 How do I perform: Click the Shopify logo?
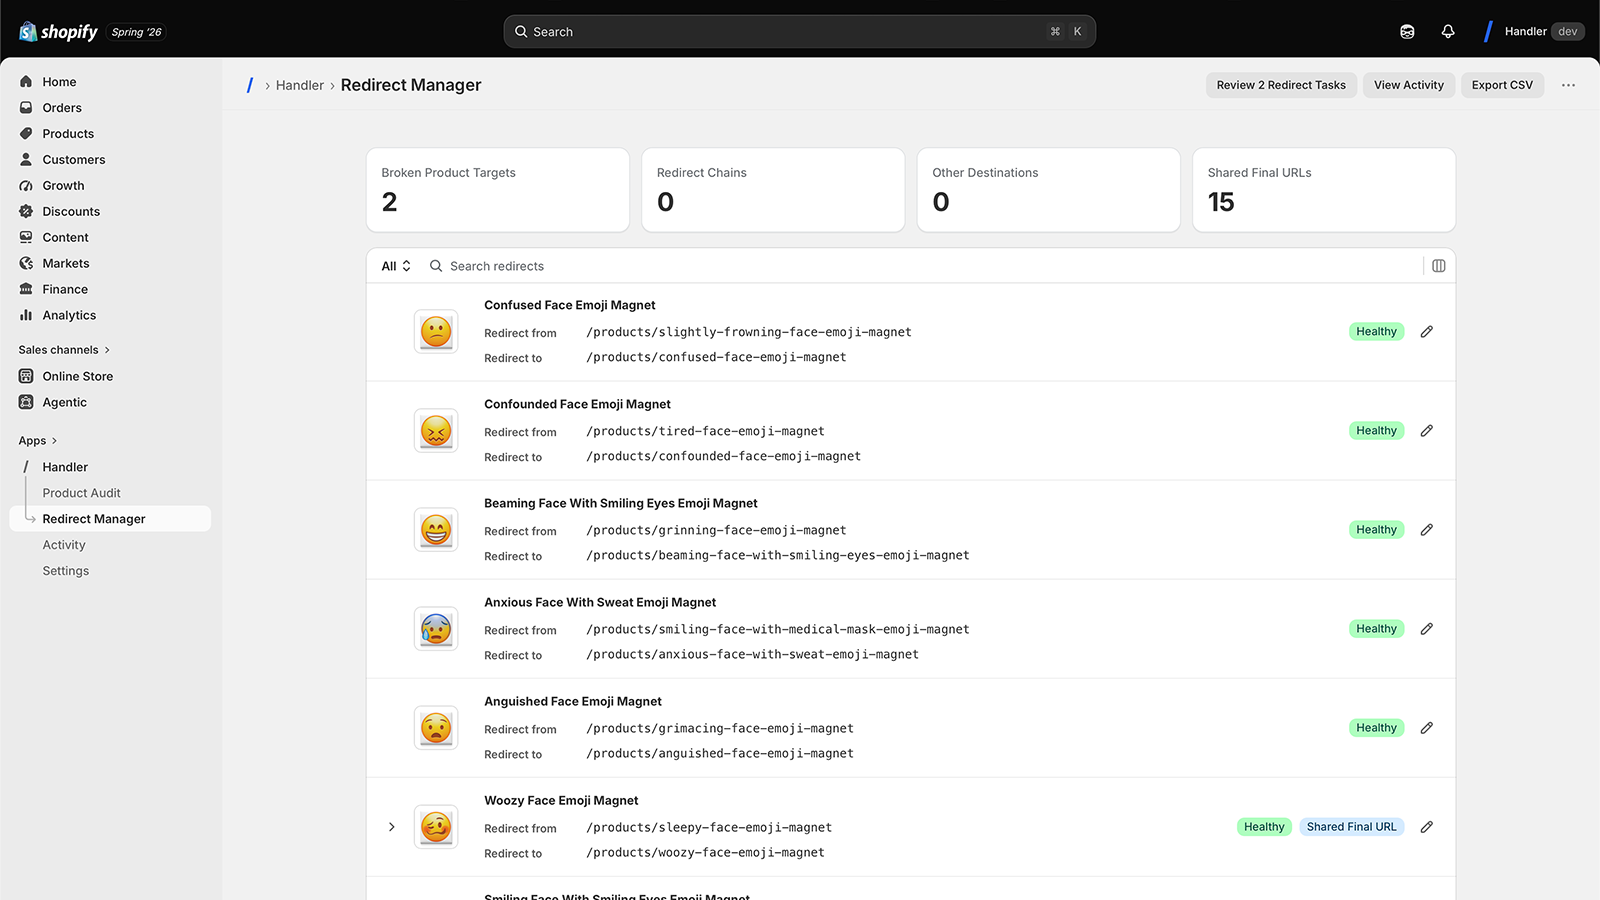58,32
